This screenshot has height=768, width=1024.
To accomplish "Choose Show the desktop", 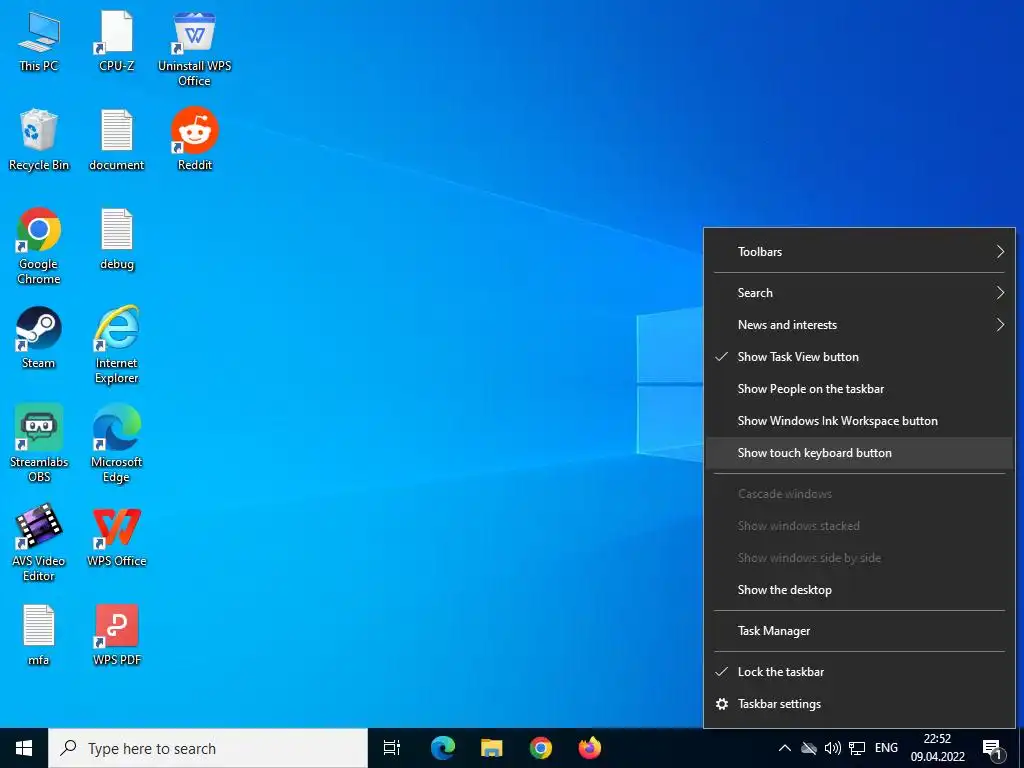I will (x=859, y=590).
